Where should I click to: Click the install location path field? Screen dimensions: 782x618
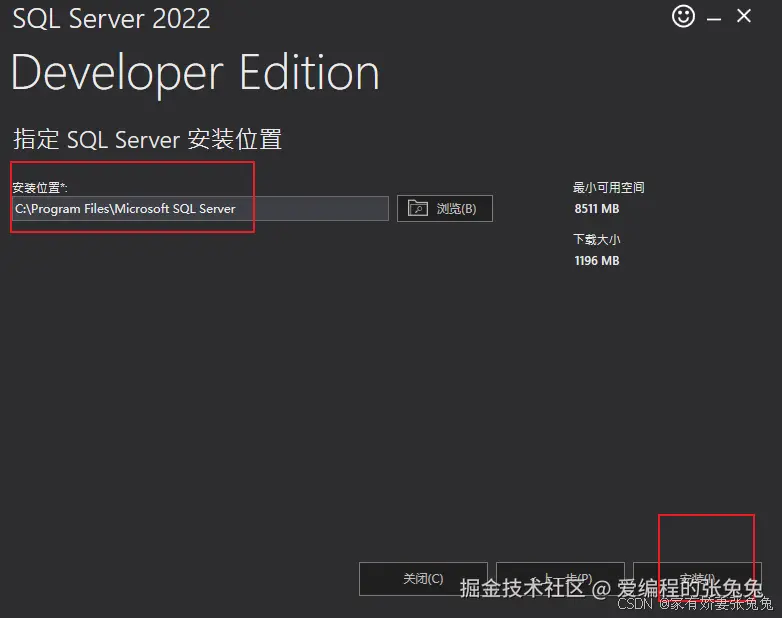tap(200, 208)
